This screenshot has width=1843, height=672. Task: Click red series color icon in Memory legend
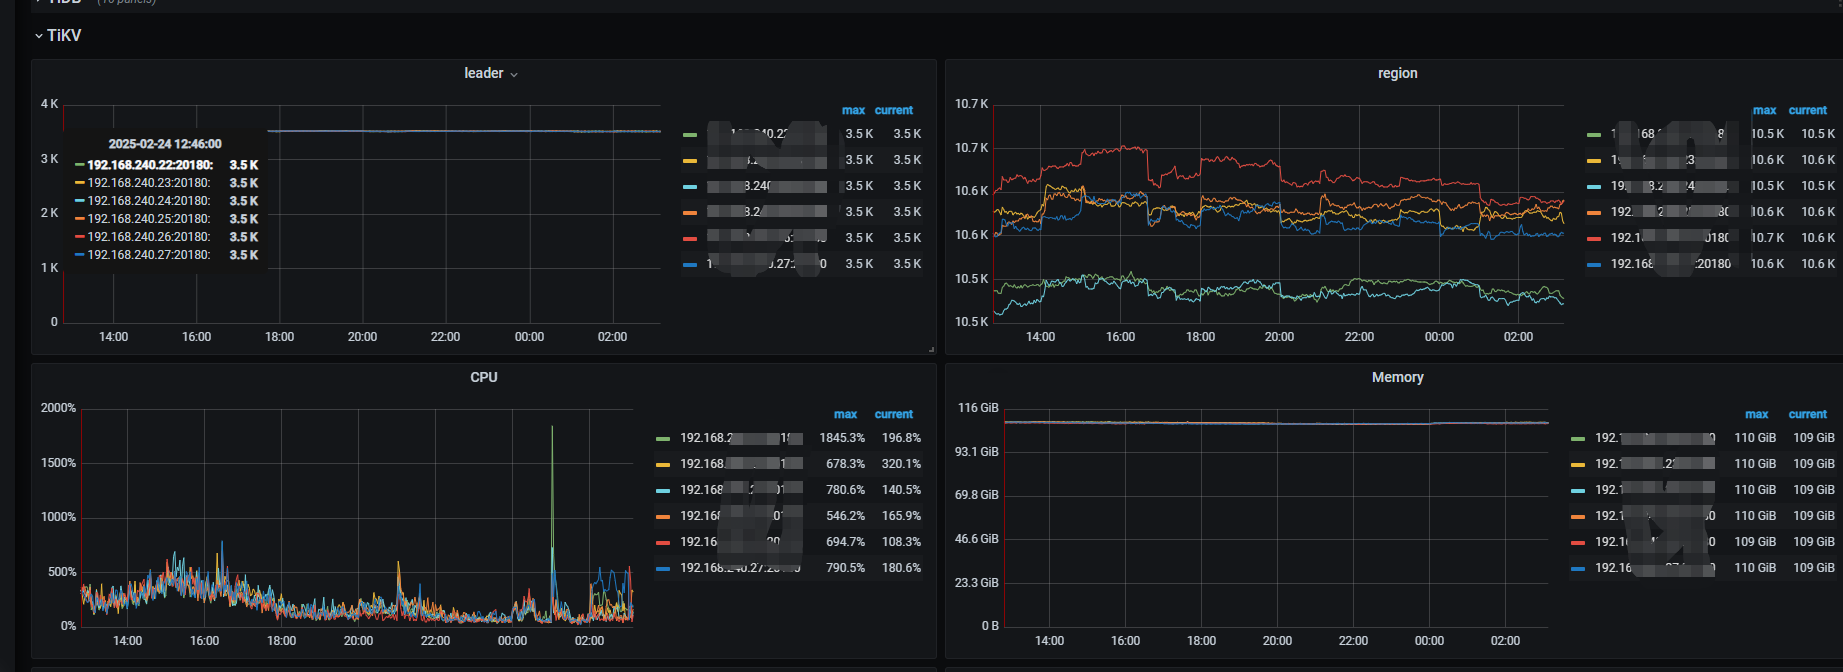pyautogui.click(x=1578, y=543)
